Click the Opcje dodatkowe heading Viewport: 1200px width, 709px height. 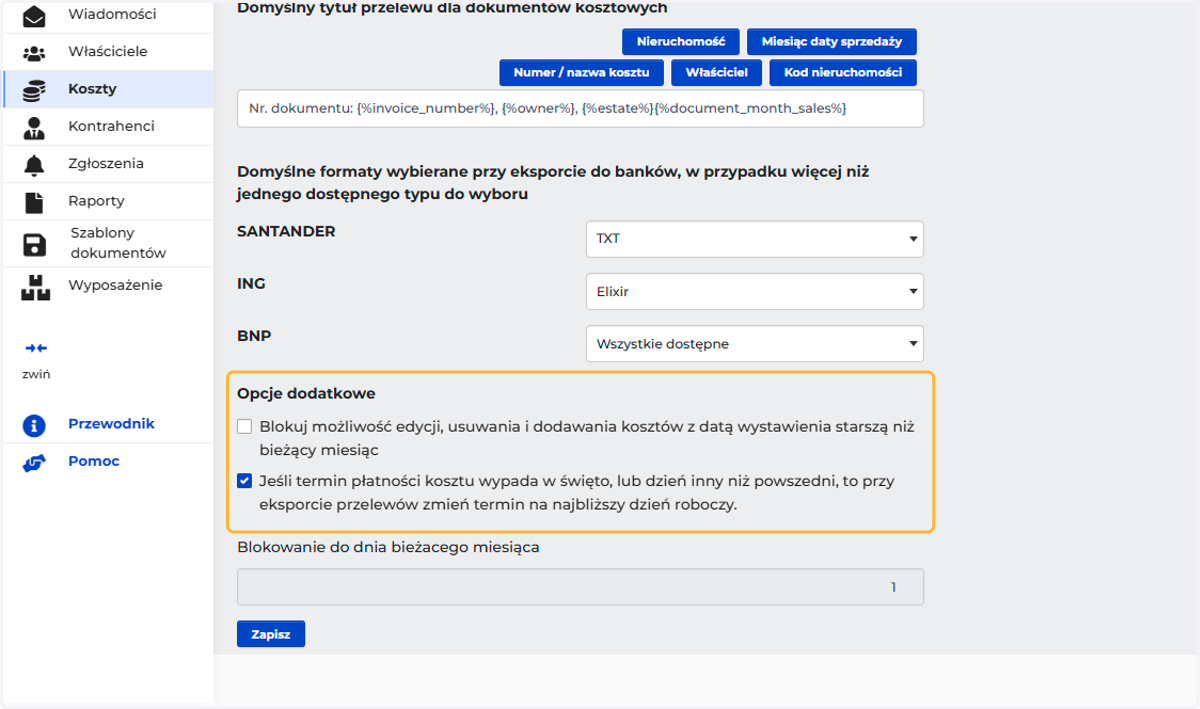point(306,394)
